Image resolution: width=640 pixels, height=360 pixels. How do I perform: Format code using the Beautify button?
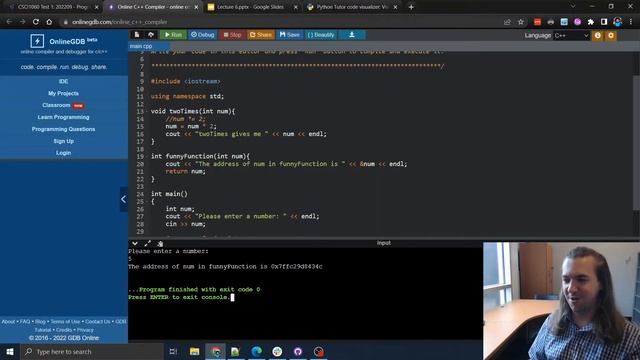tap(321, 35)
